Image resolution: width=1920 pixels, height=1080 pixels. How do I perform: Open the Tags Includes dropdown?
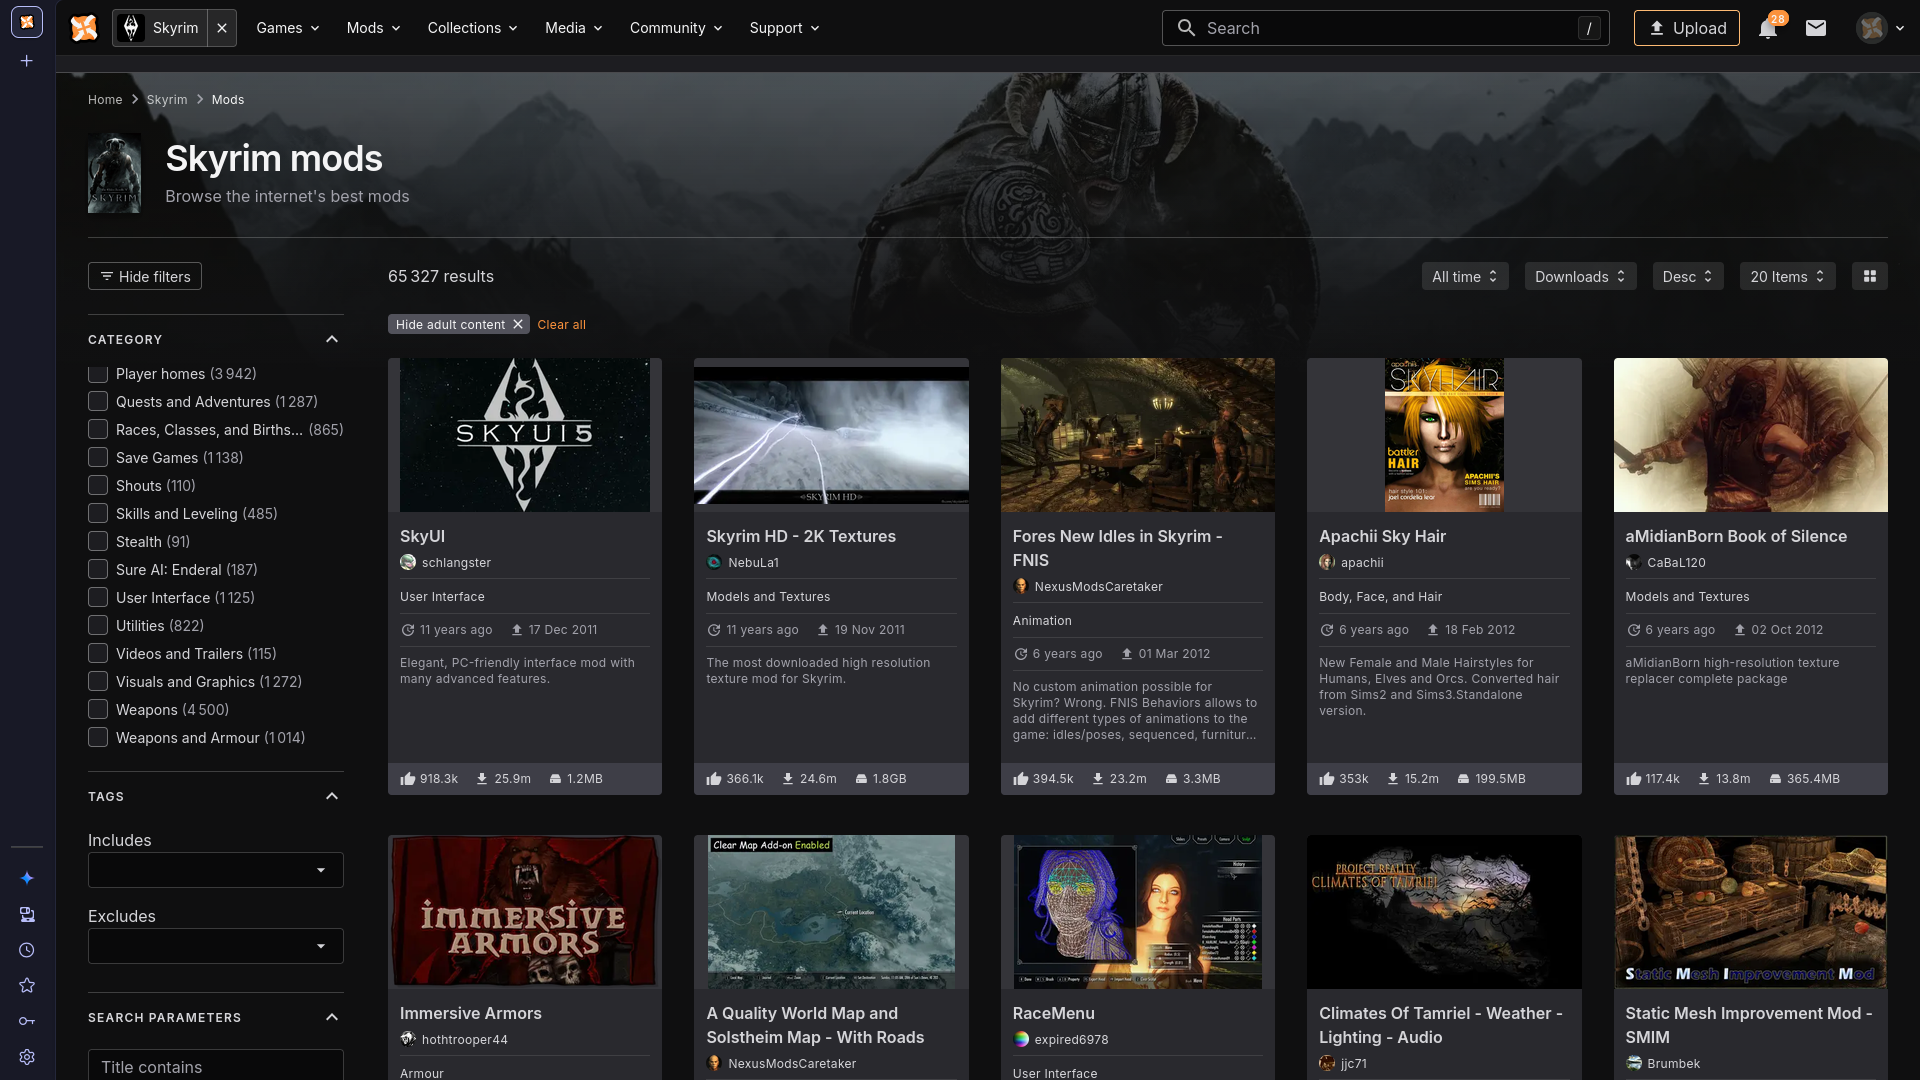(x=216, y=870)
